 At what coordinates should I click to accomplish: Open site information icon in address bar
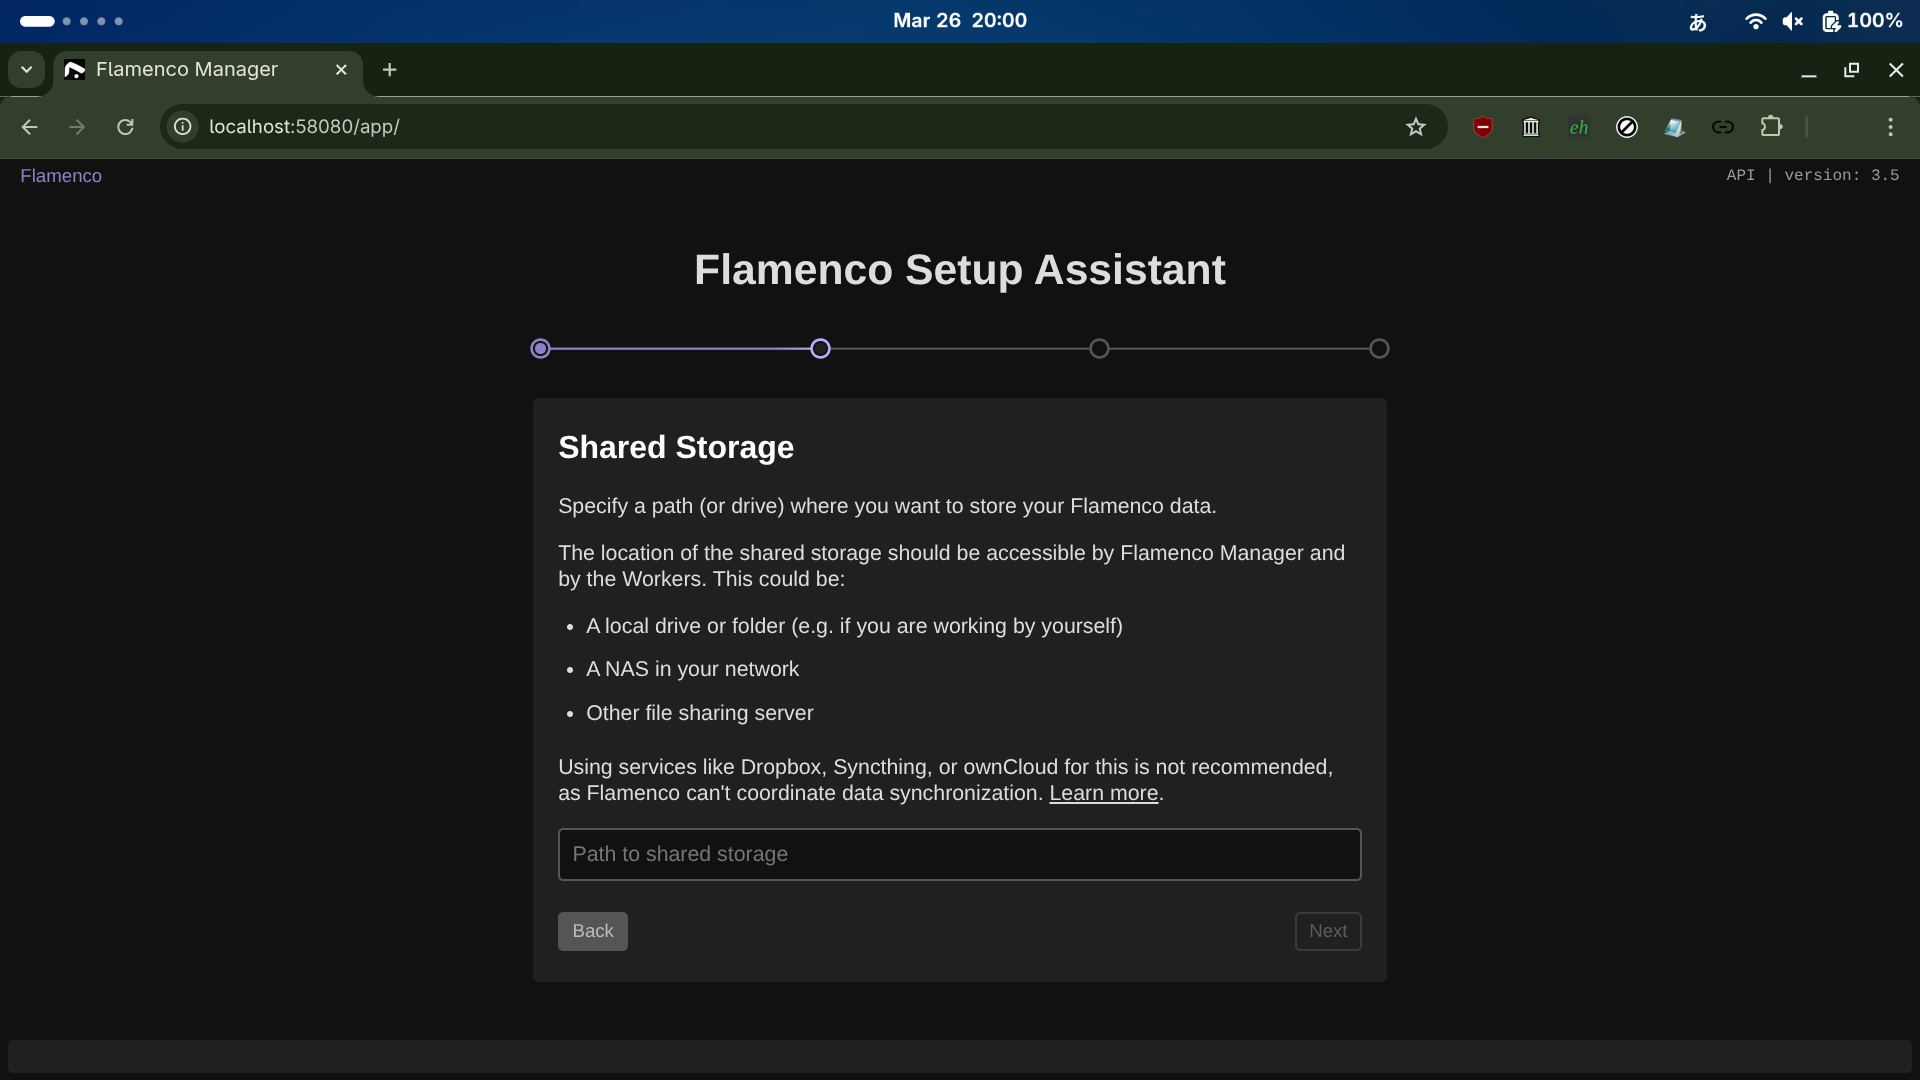183,127
